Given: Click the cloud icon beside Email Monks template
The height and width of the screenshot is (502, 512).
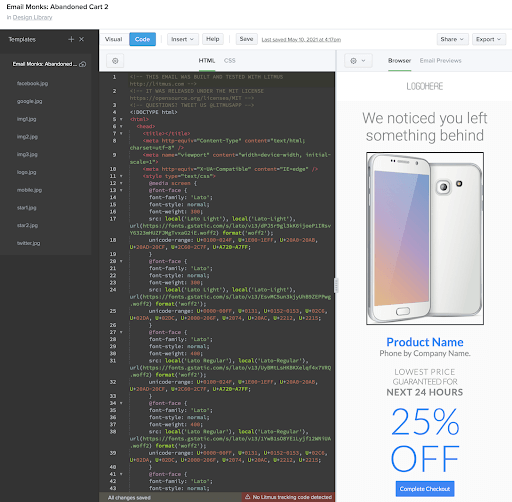Looking at the screenshot, I should tap(83, 64).
